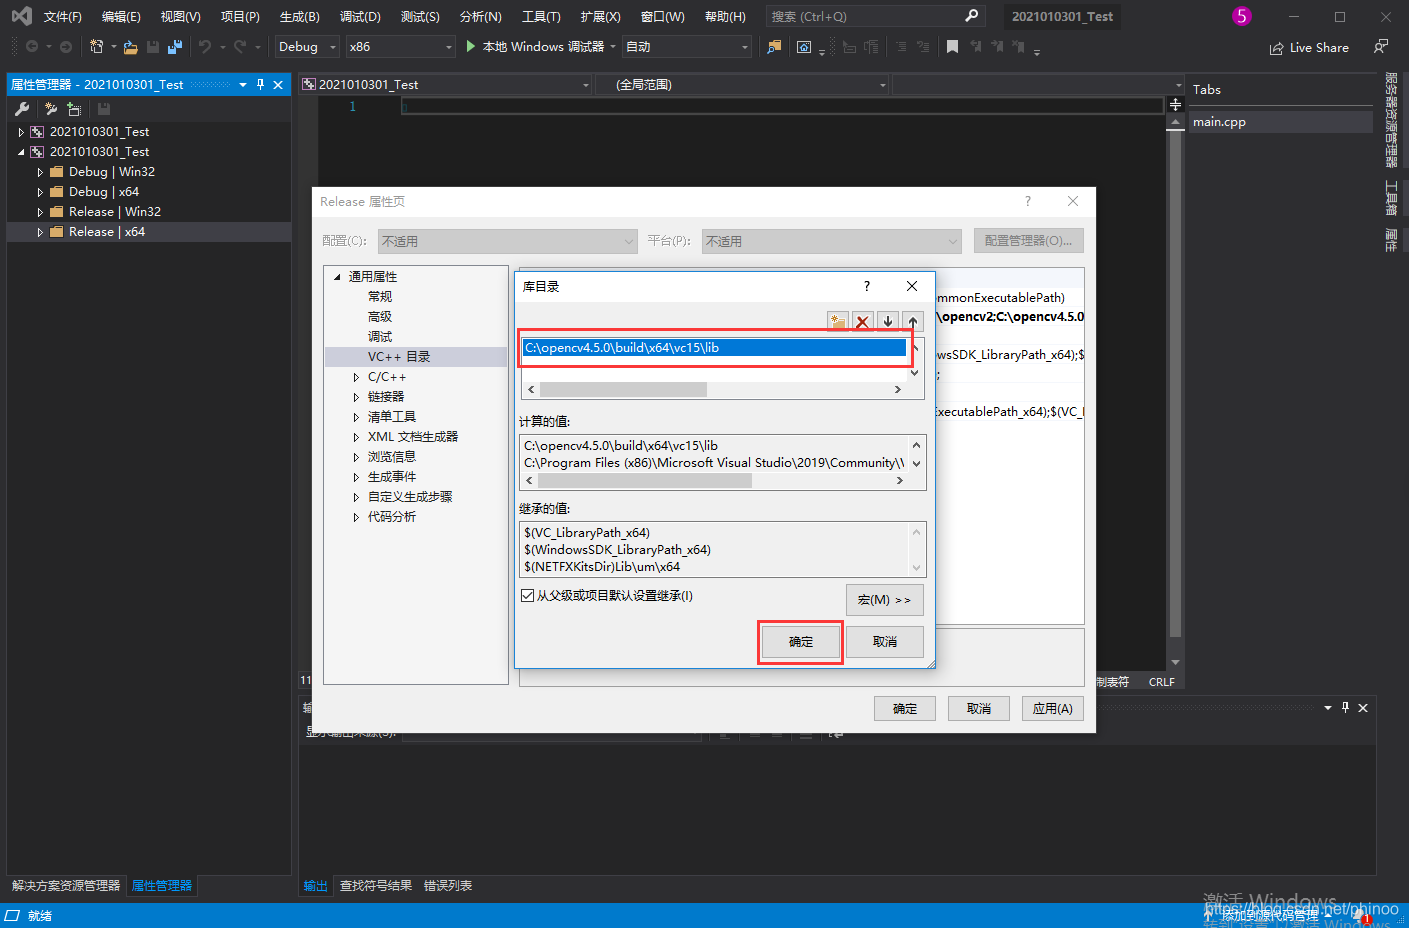Click the add new property sheet icon
Image resolution: width=1409 pixels, height=928 pixels.
tap(51, 109)
